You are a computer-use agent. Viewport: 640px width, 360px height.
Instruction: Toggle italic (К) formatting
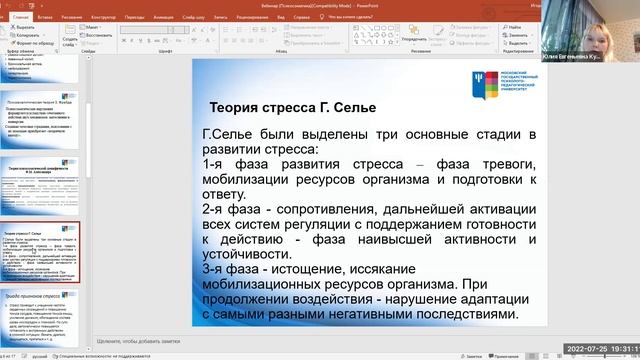click(x=132, y=41)
